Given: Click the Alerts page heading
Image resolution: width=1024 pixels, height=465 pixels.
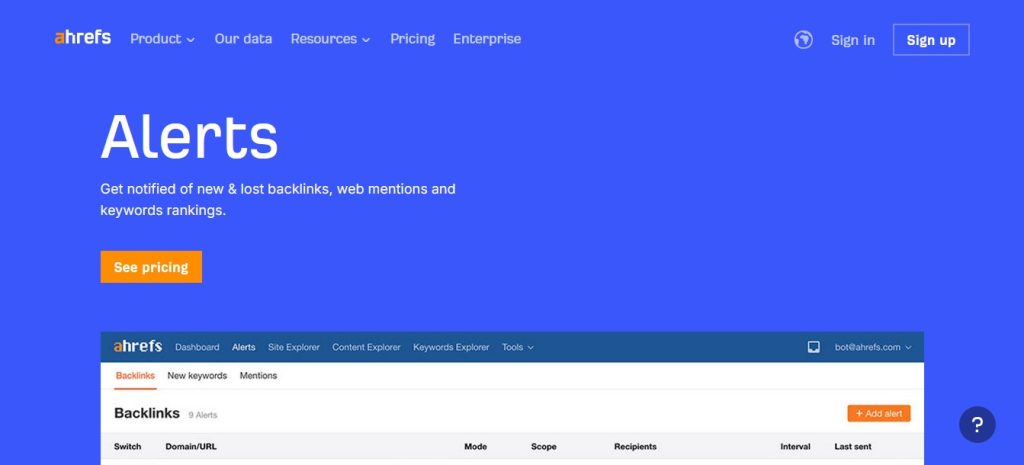Looking at the screenshot, I should click(189, 136).
